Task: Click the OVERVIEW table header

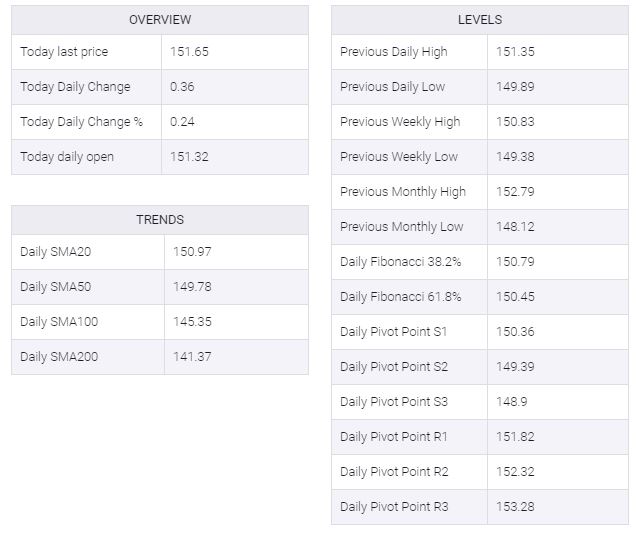Action: 160,19
